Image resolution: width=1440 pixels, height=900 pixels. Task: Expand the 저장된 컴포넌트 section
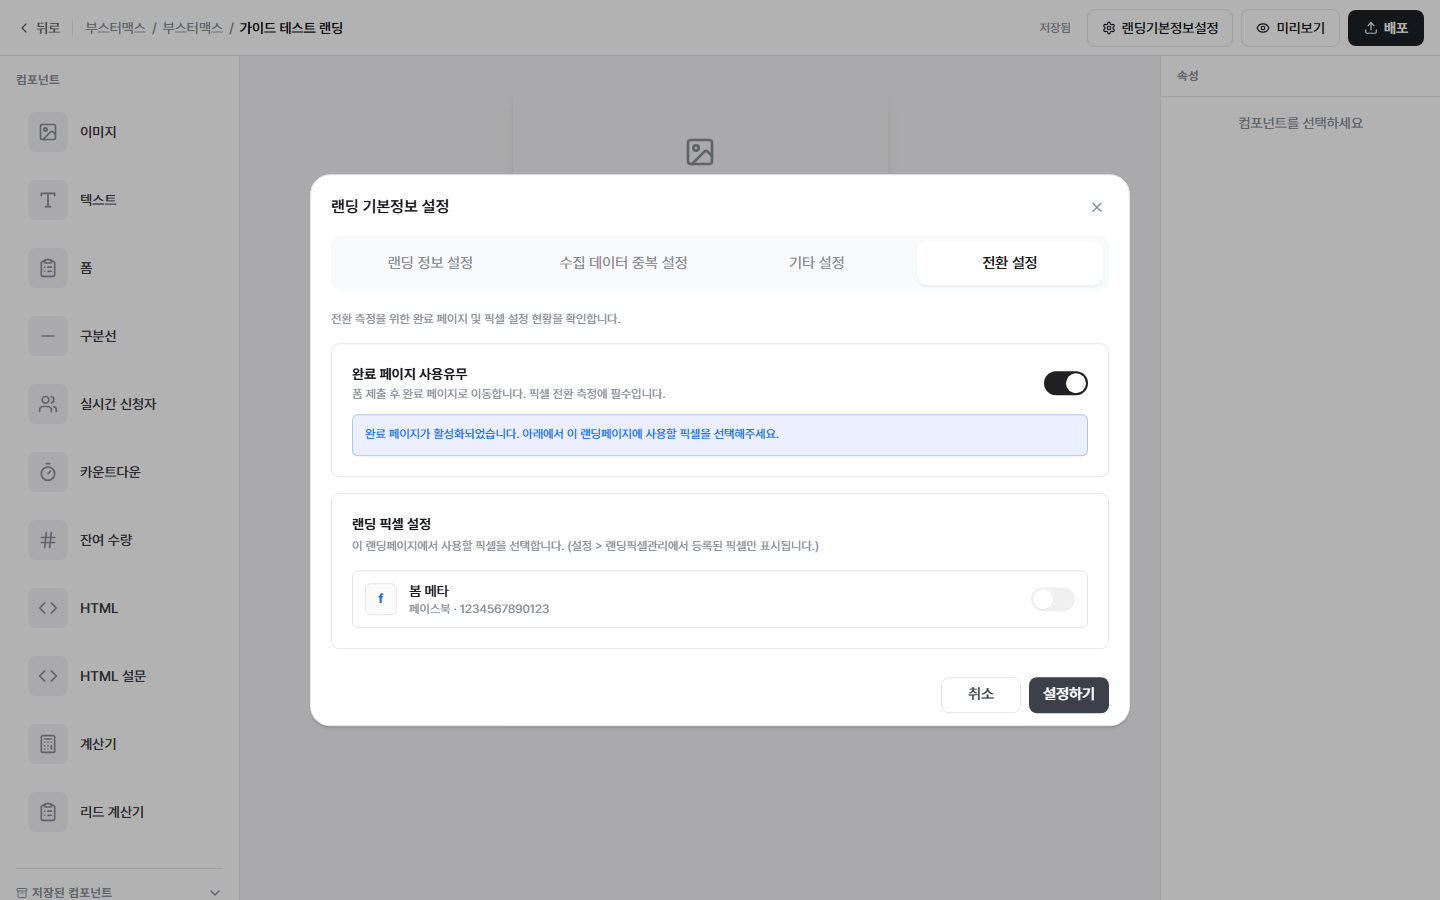pyautogui.click(x=215, y=893)
